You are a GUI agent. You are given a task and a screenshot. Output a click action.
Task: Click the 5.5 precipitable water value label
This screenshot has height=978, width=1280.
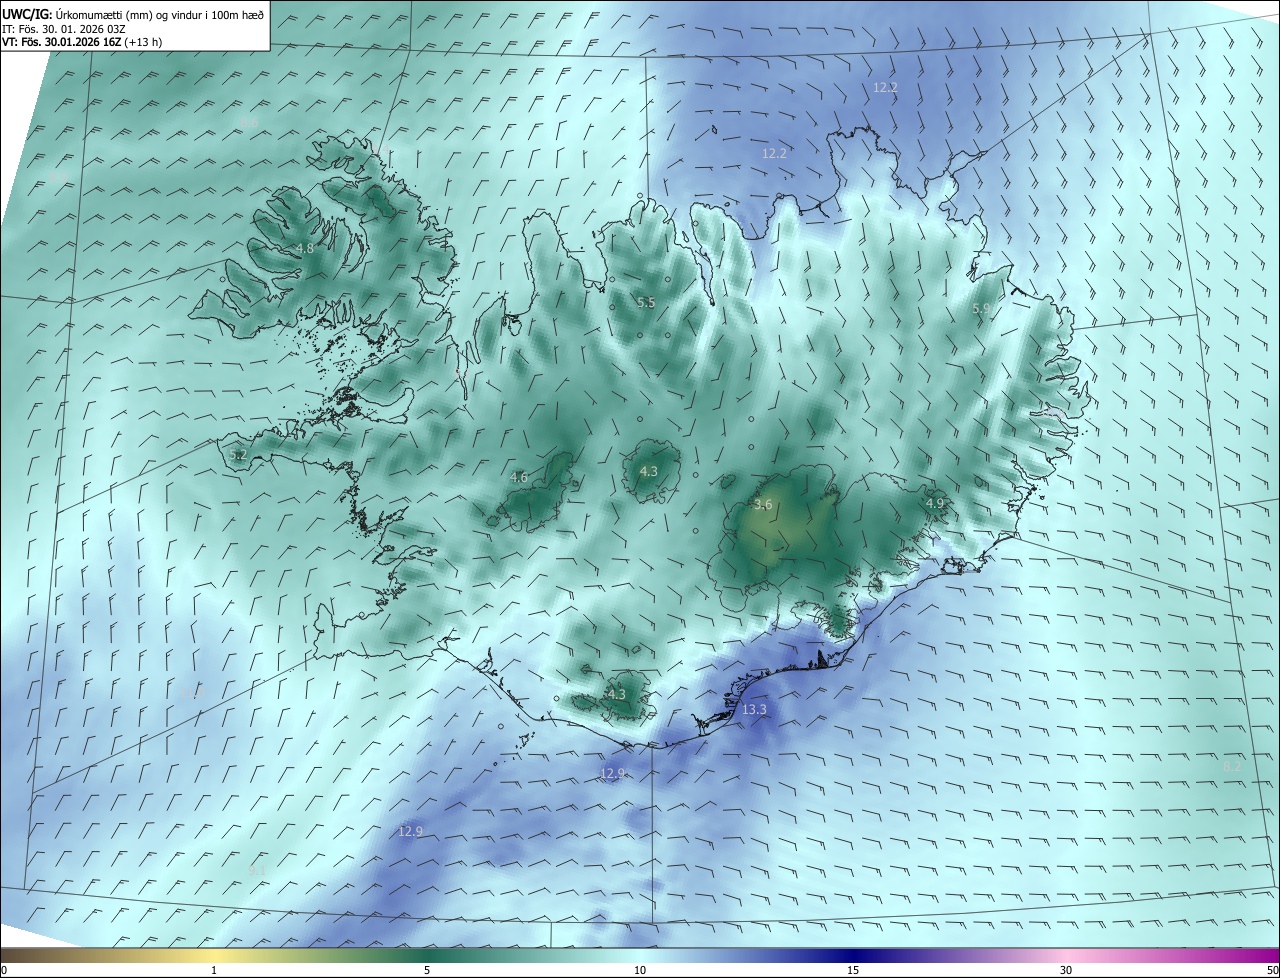coord(646,303)
